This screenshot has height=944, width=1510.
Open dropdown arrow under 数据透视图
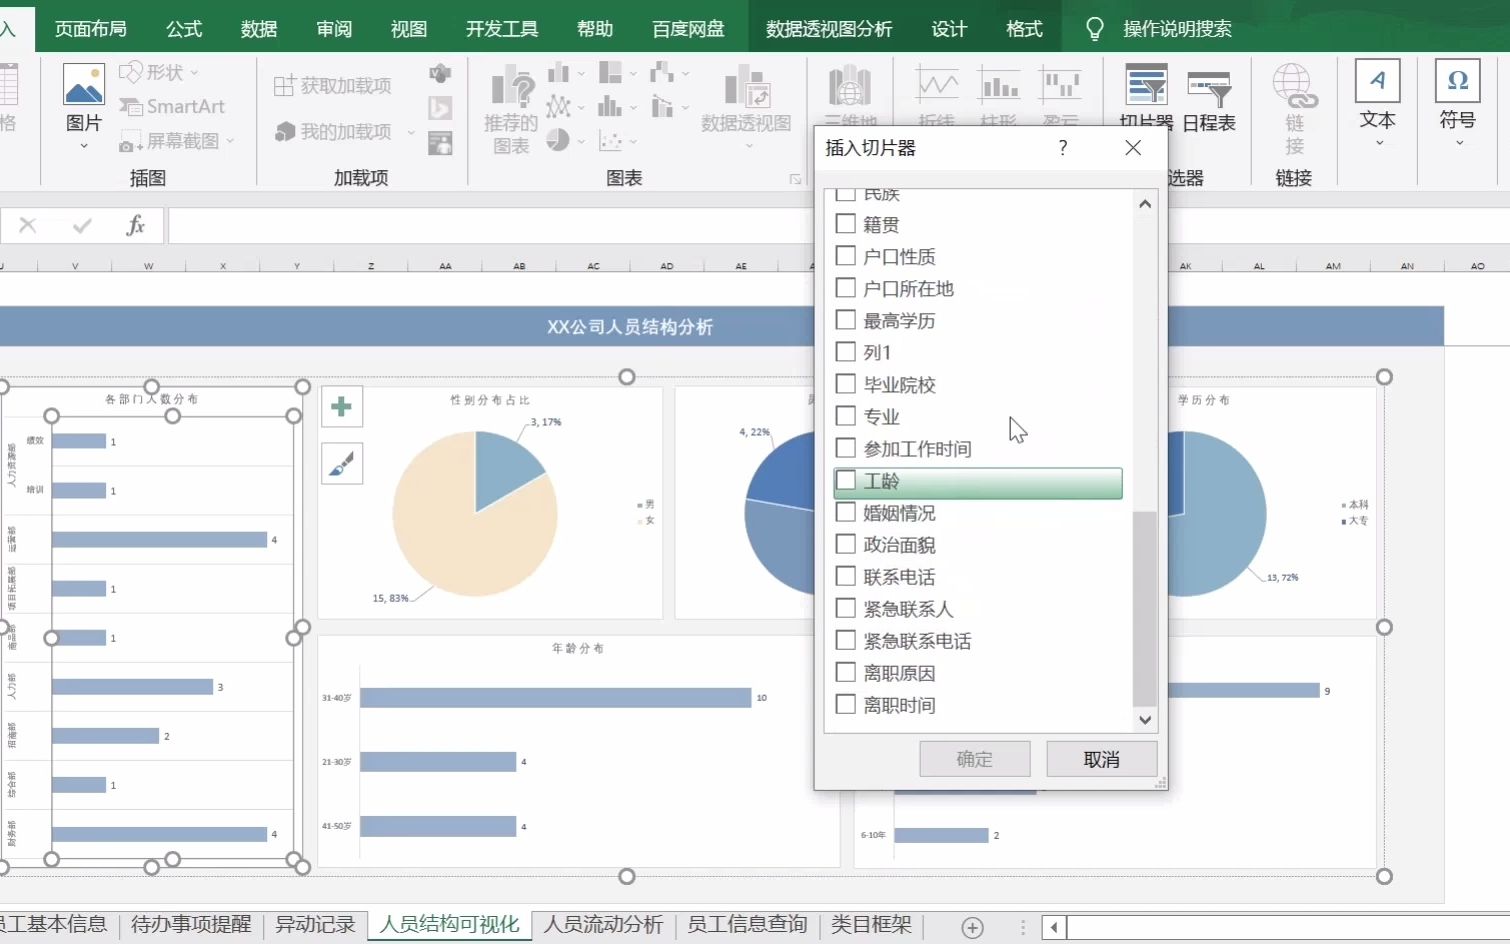(748, 146)
